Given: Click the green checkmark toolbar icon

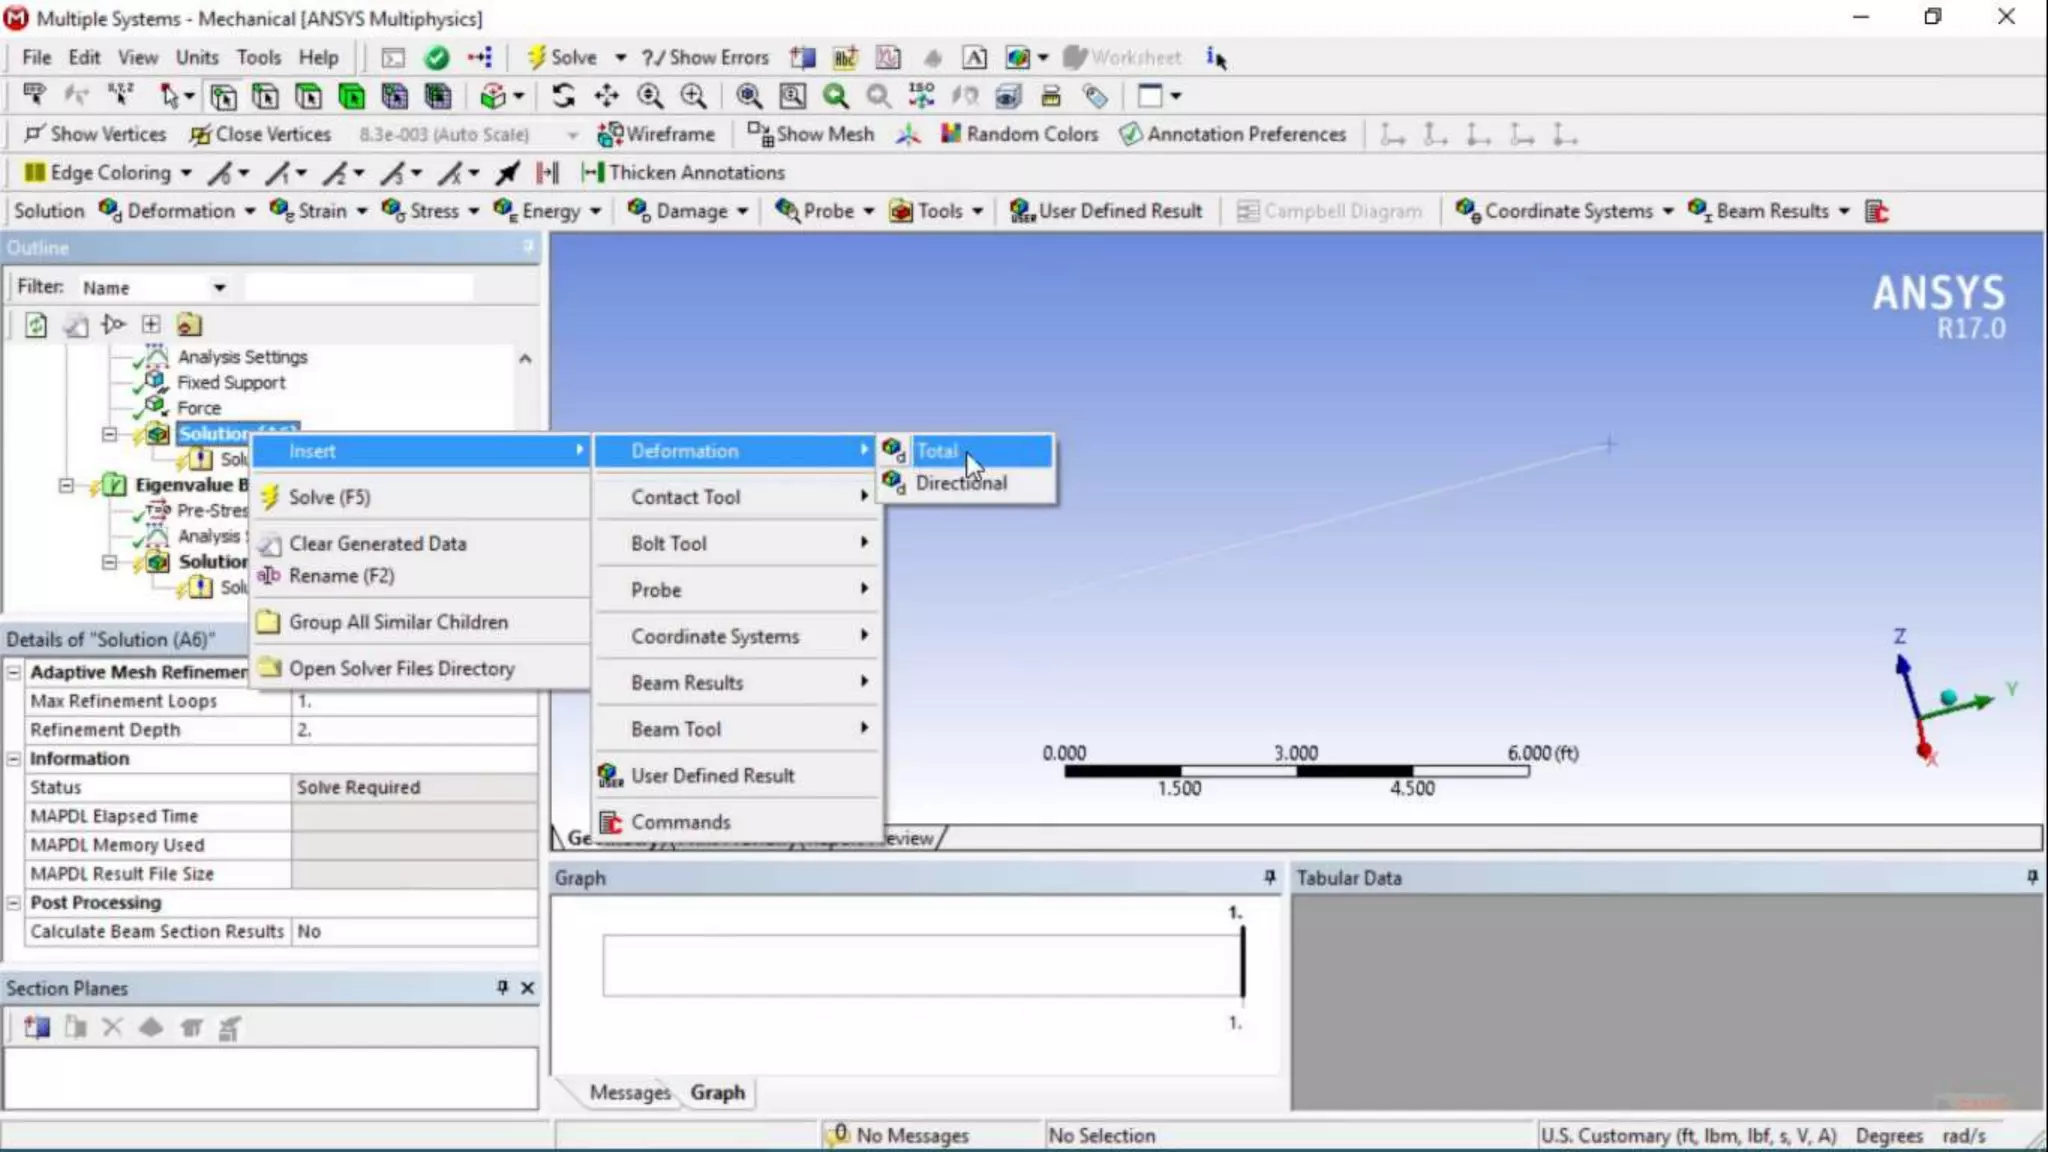Looking at the screenshot, I should 436,58.
